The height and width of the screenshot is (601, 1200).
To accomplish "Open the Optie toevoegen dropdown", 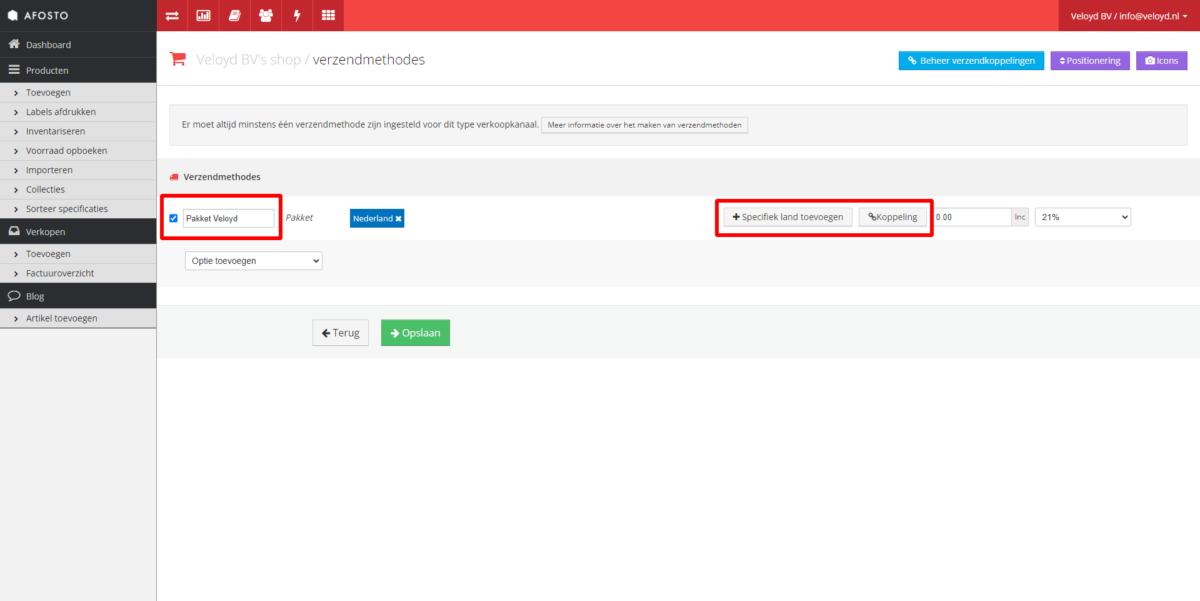I will [254, 260].
